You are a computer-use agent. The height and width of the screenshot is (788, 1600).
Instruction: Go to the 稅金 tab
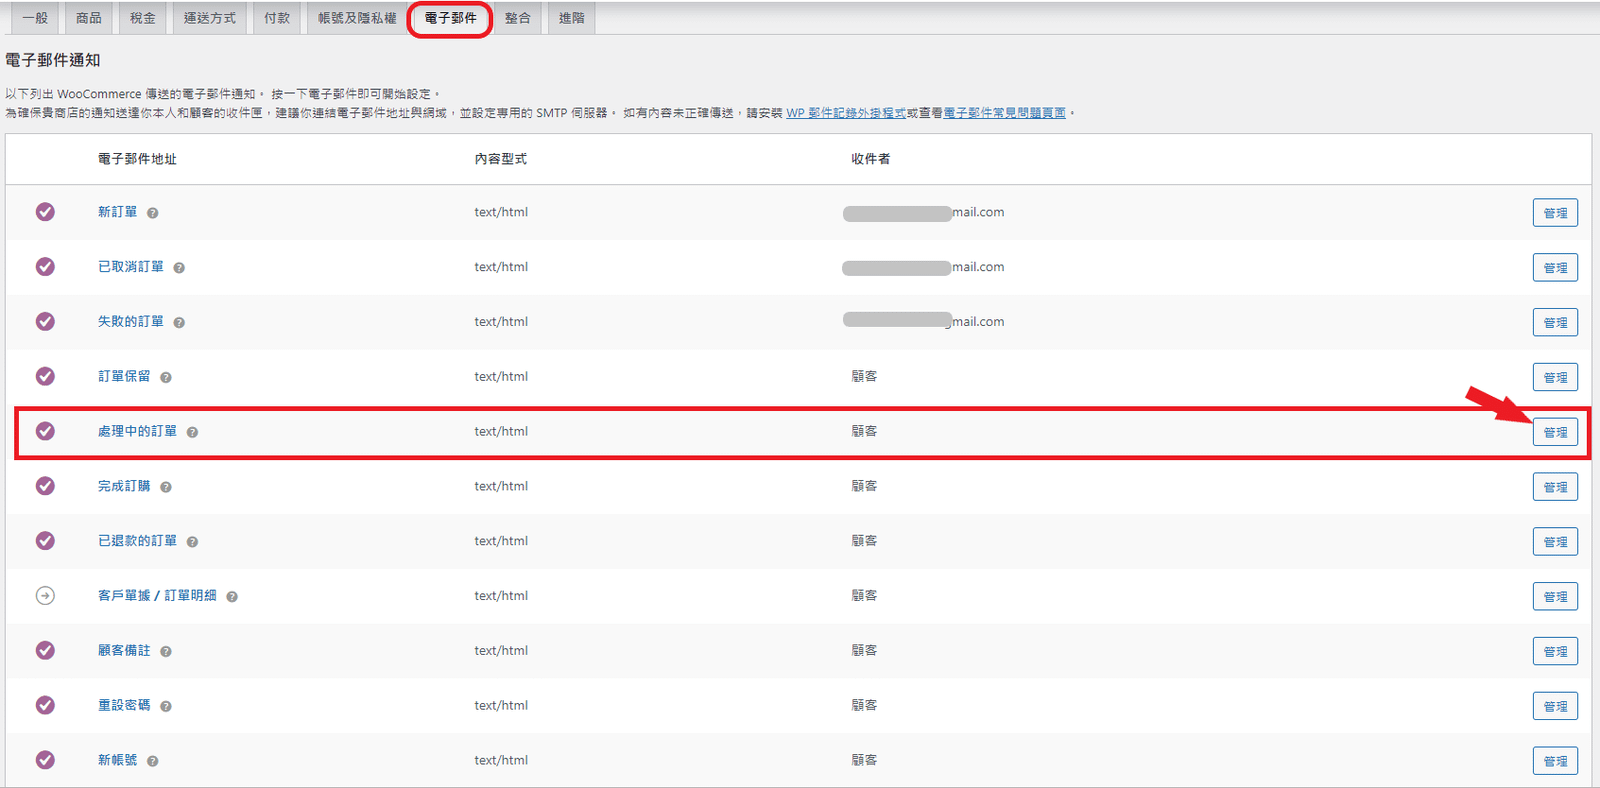pyautogui.click(x=143, y=18)
